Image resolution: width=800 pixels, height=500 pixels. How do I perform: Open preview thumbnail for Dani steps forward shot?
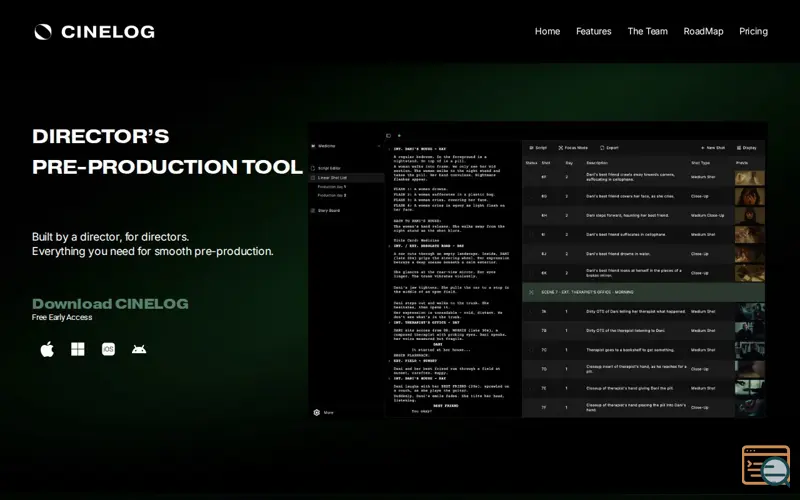click(x=749, y=215)
